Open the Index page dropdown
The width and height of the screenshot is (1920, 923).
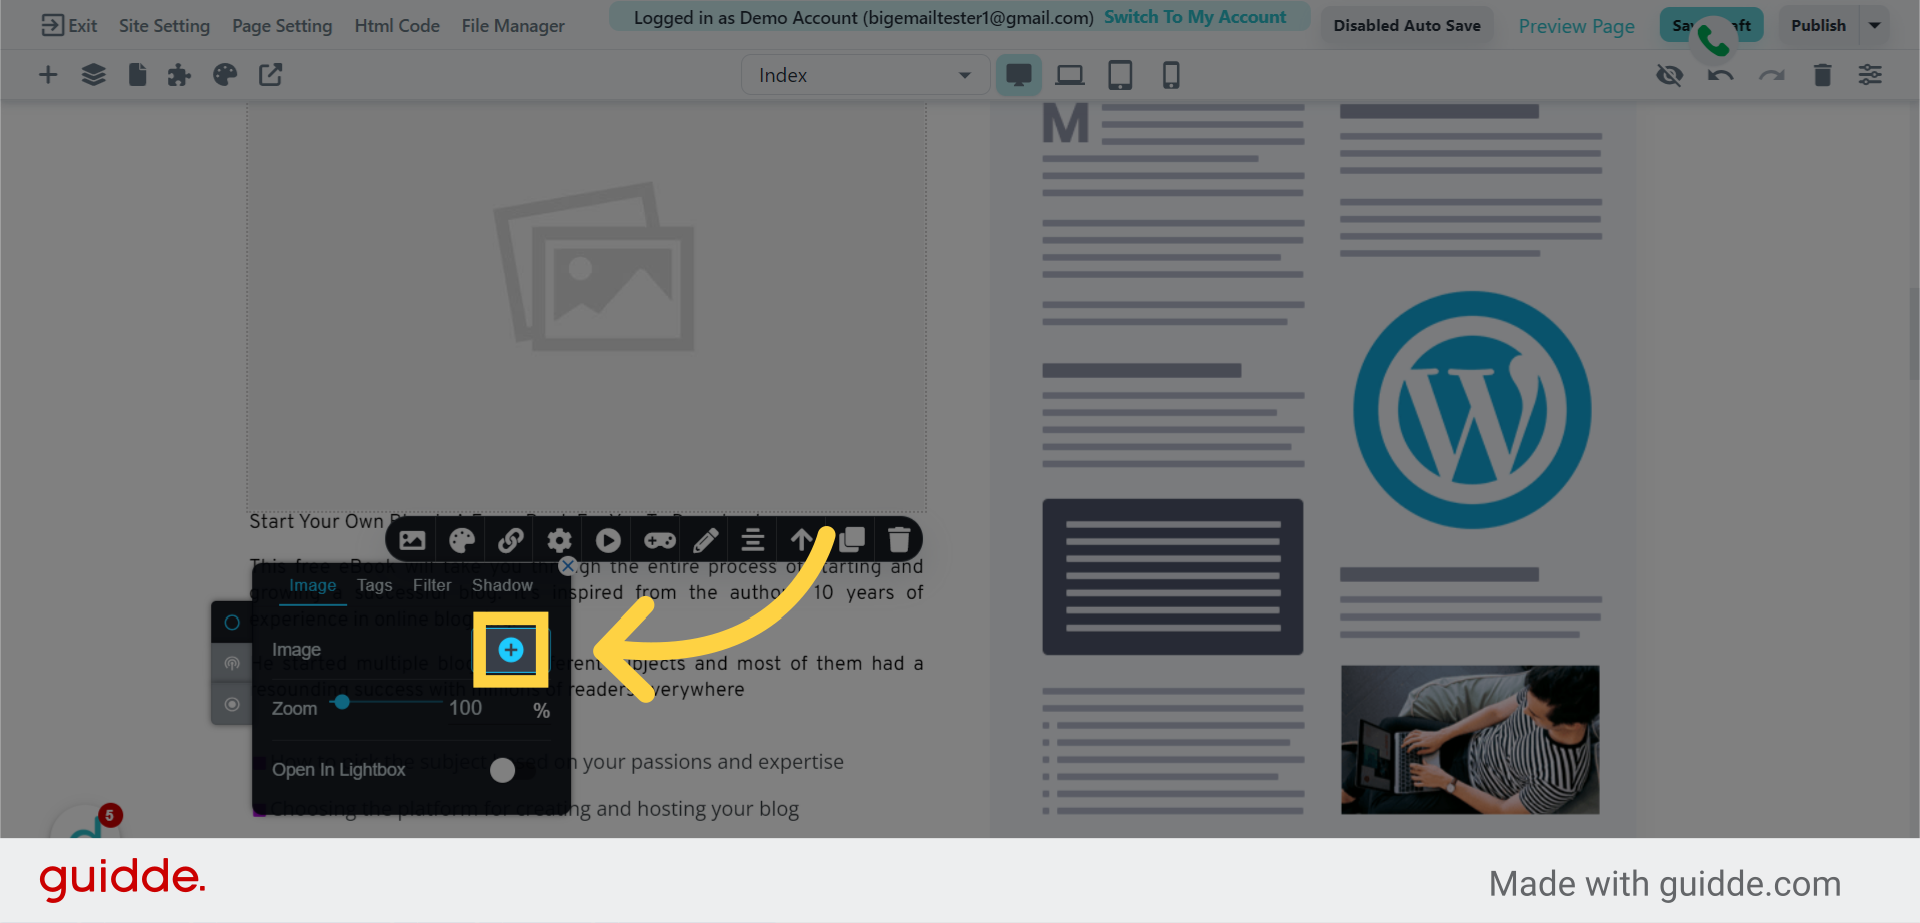[865, 75]
